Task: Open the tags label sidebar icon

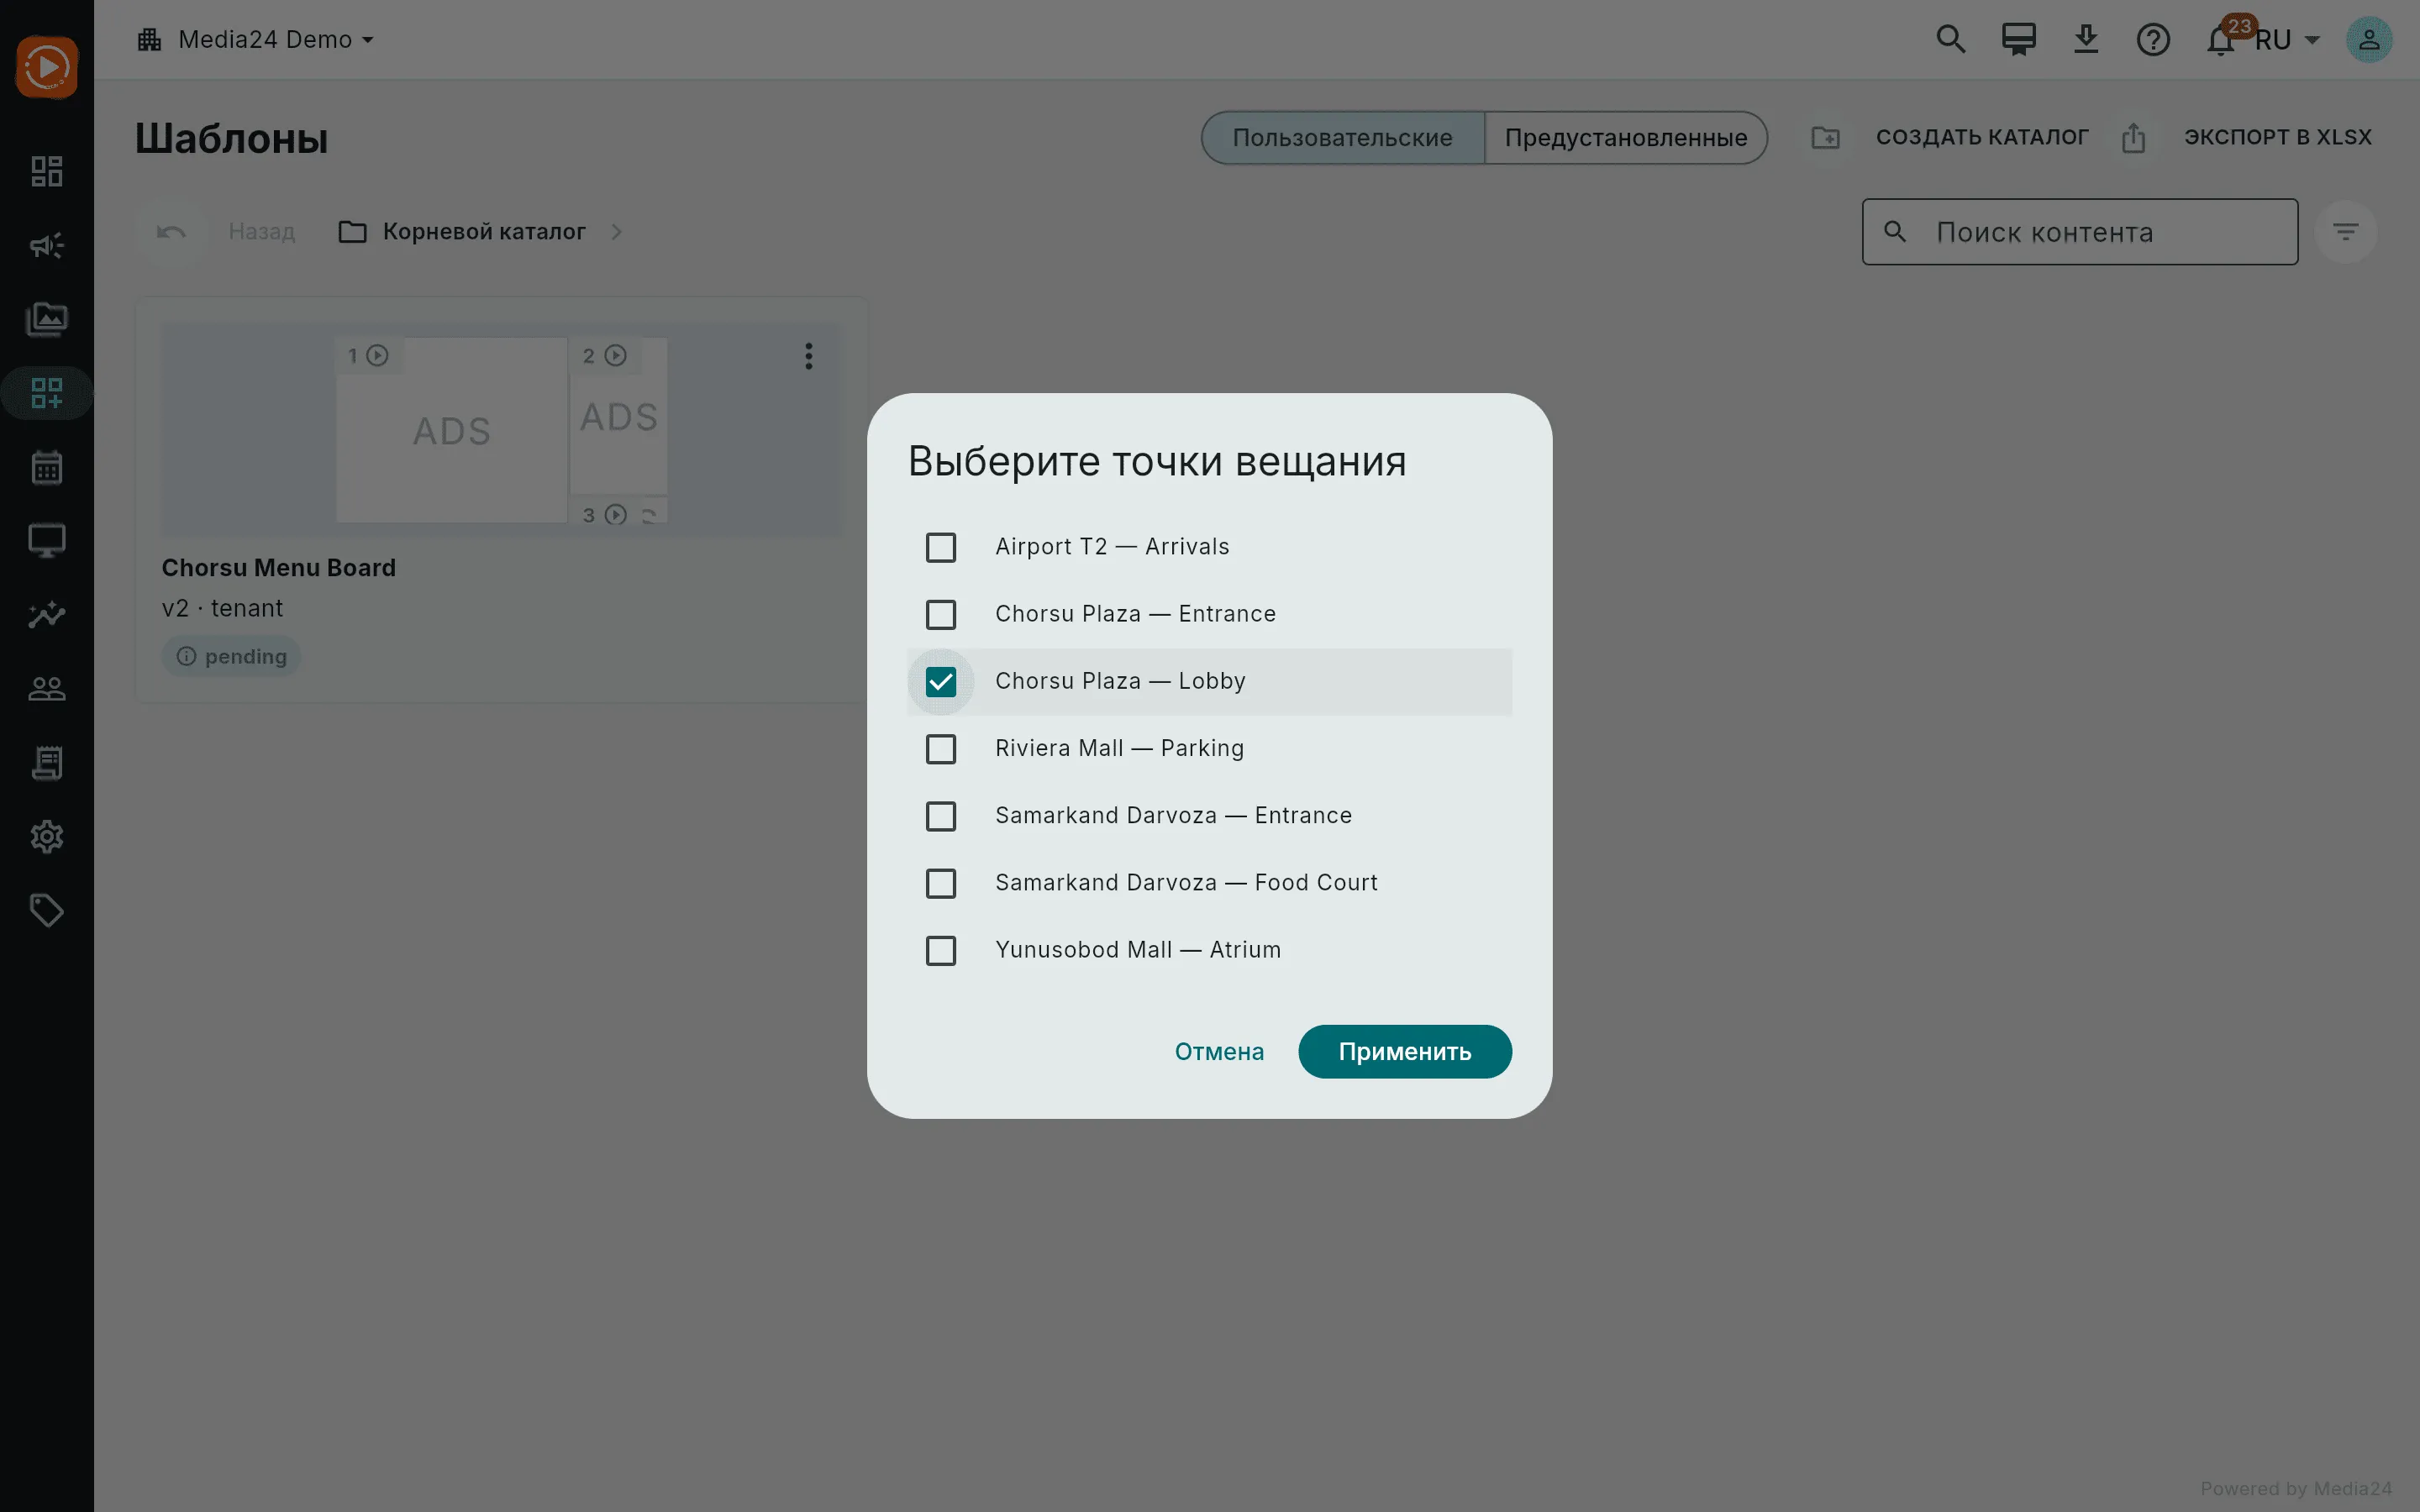Action: click(47, 910)
